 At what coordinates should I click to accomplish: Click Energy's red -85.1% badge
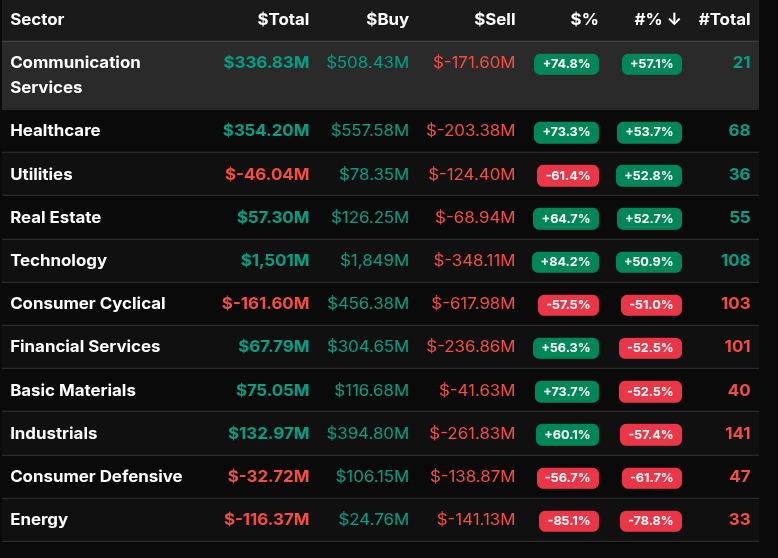coord(568,521)
